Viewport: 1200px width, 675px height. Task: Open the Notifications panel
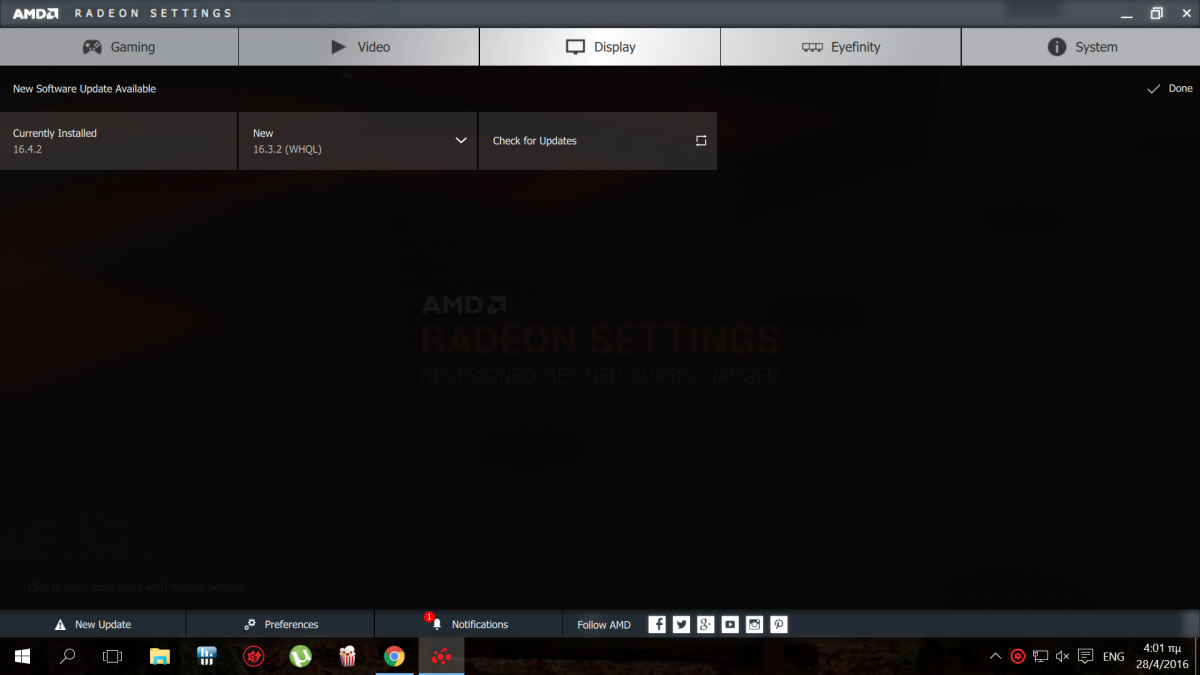click(468, 624)
